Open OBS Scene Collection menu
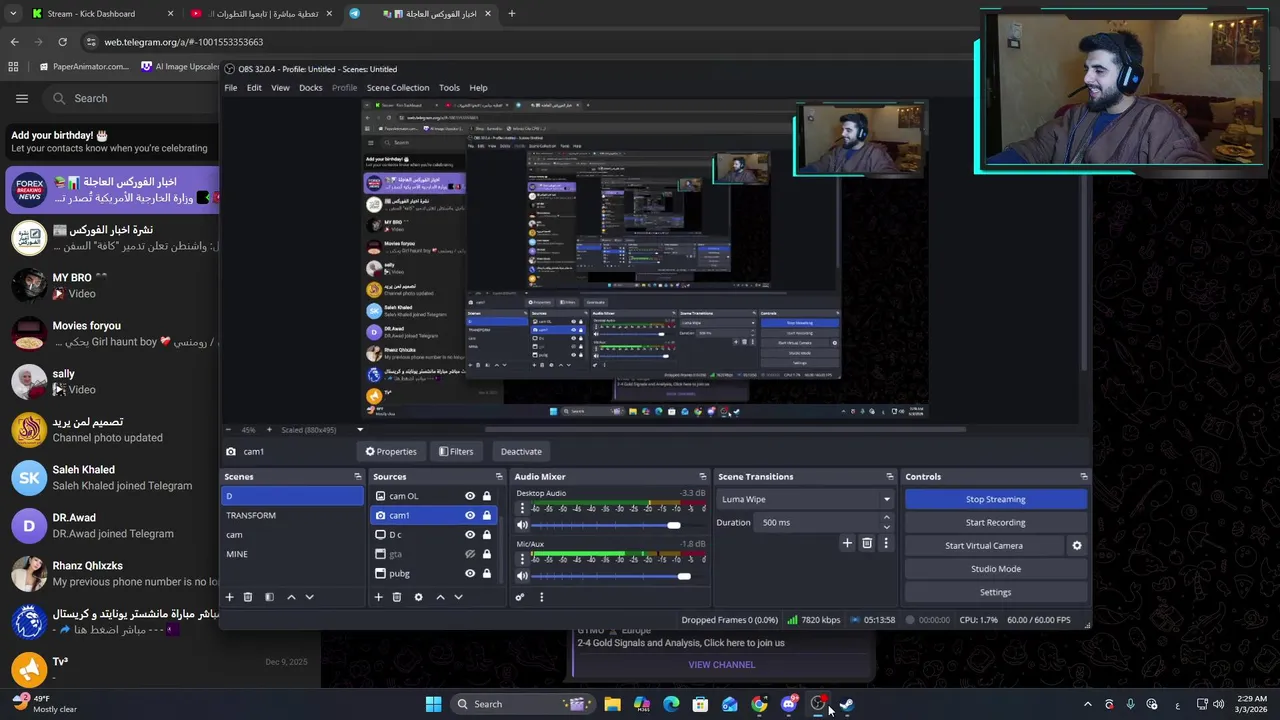The height and width of the screenshot is (720, 1280). [398, 88]
